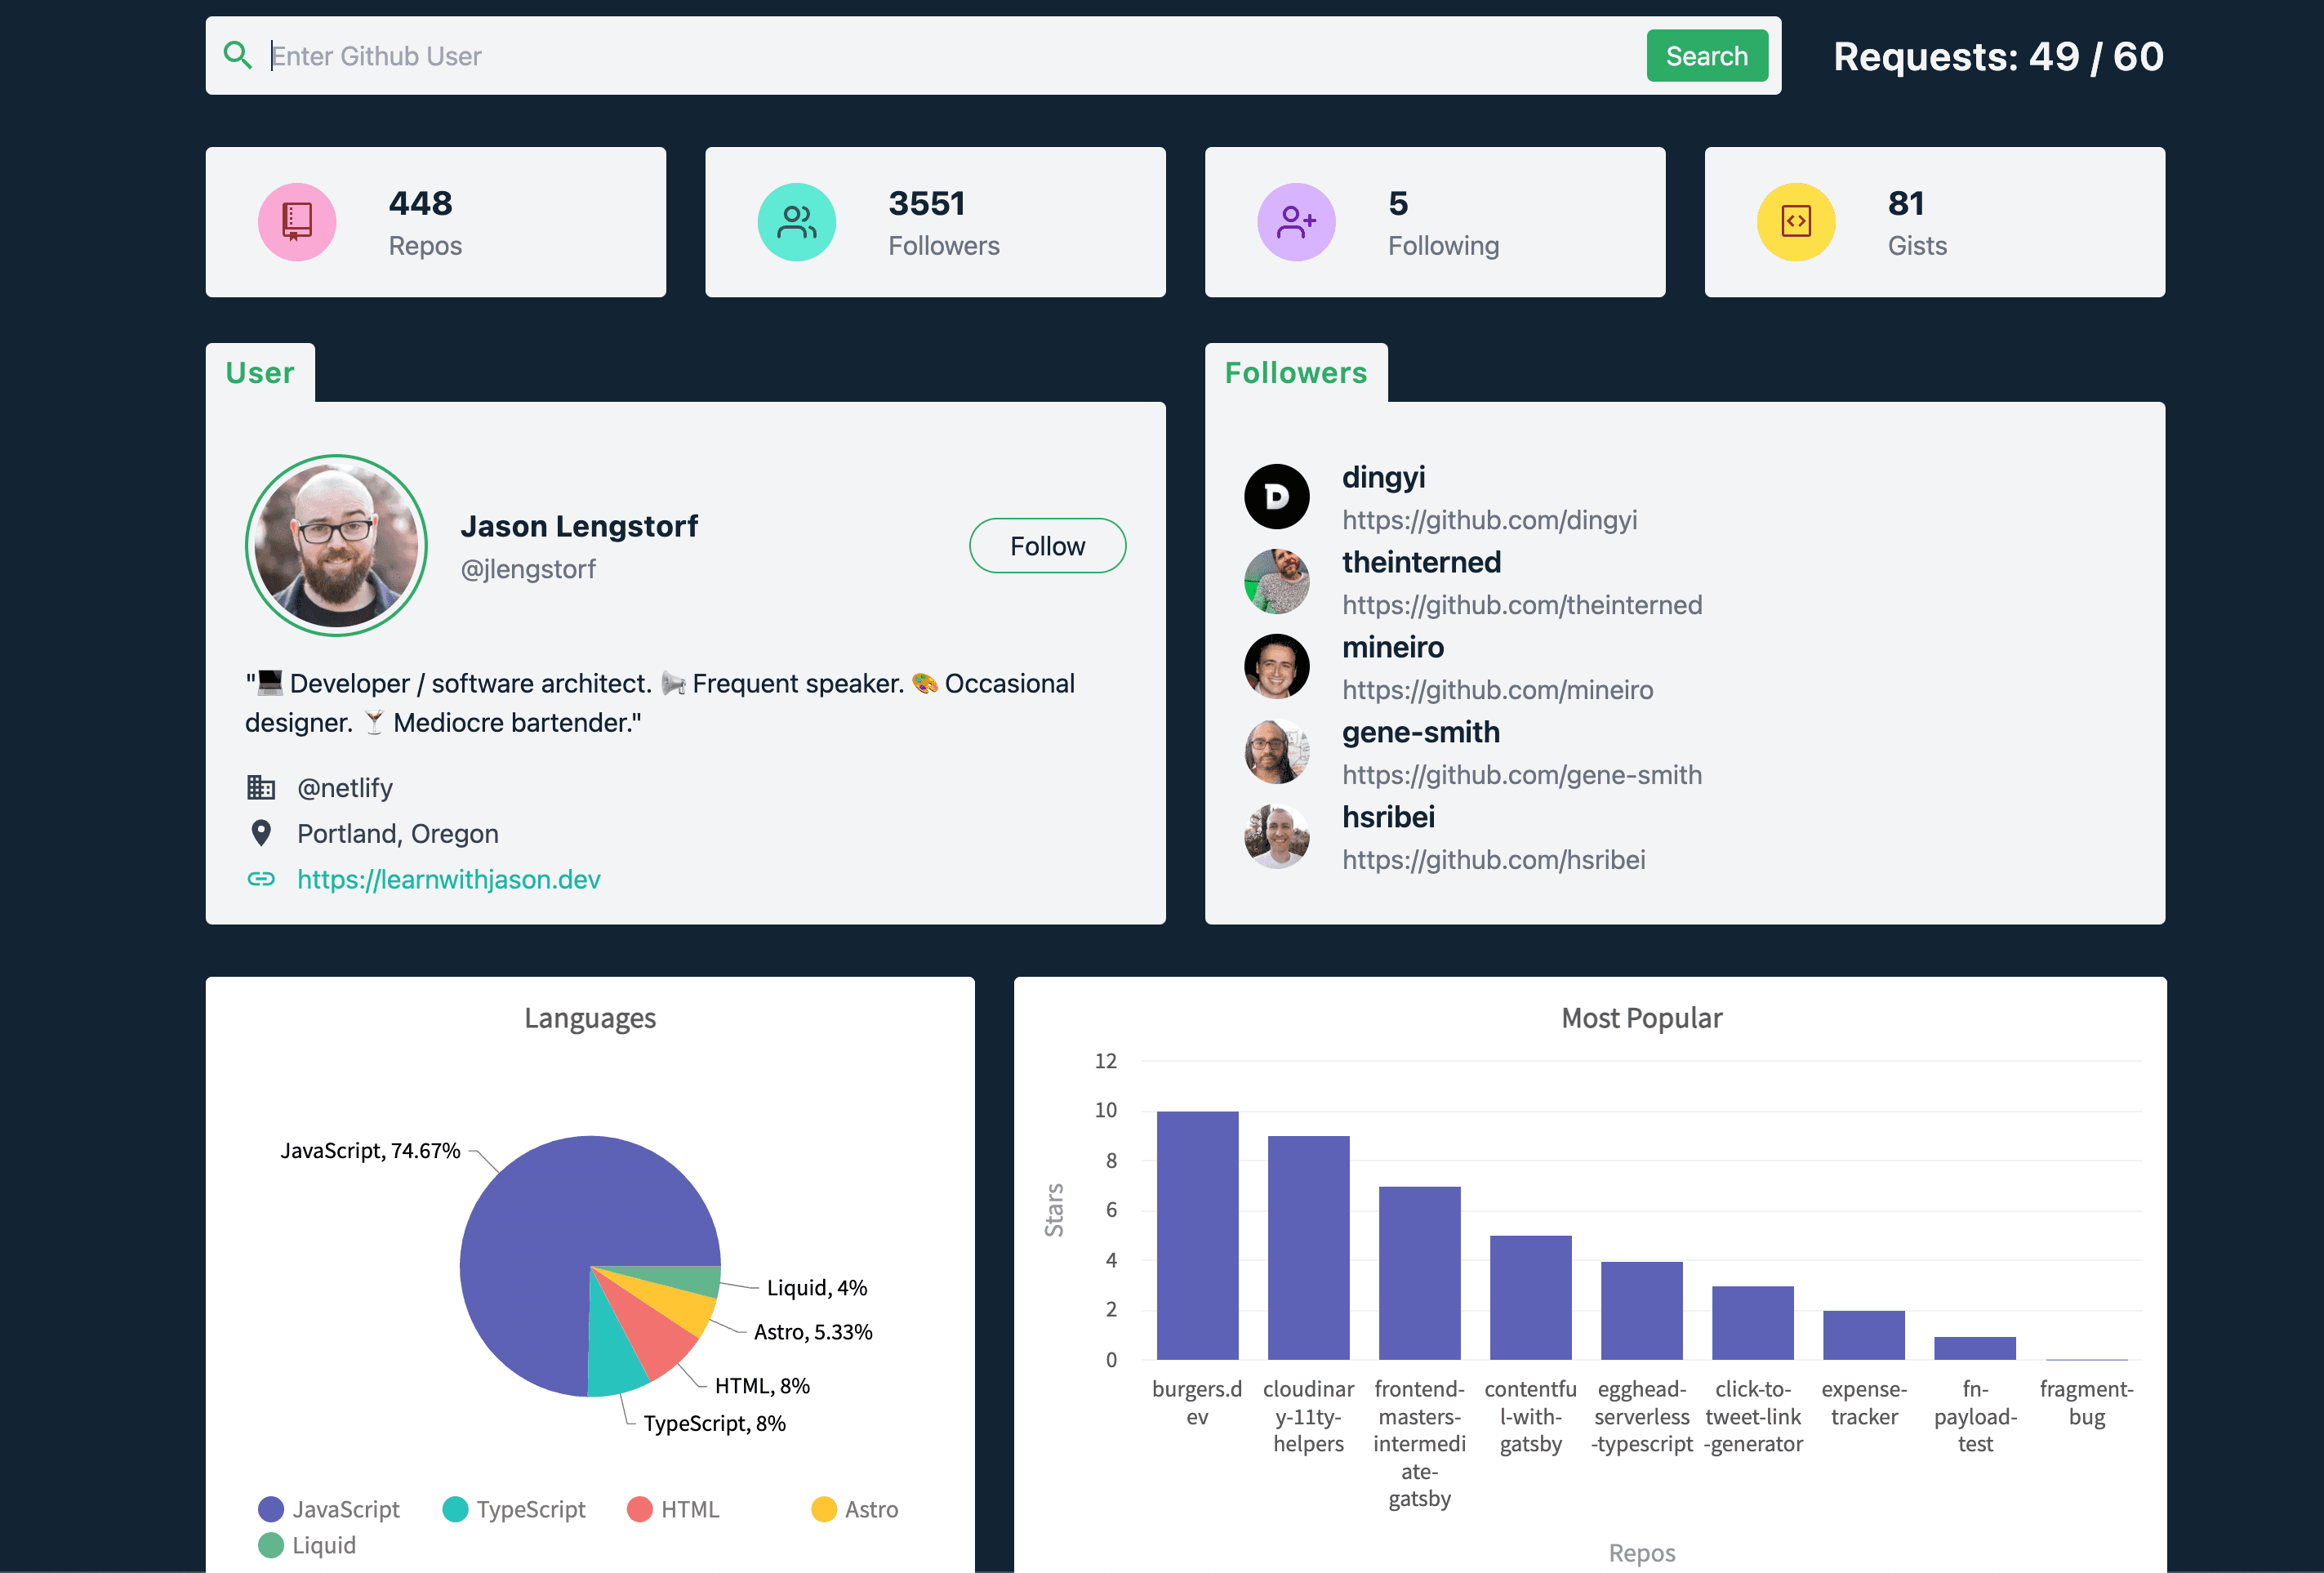The image size is (2324, 1573).
Task: Click the company building icon beside @netlify
Action: coord(261,788)
